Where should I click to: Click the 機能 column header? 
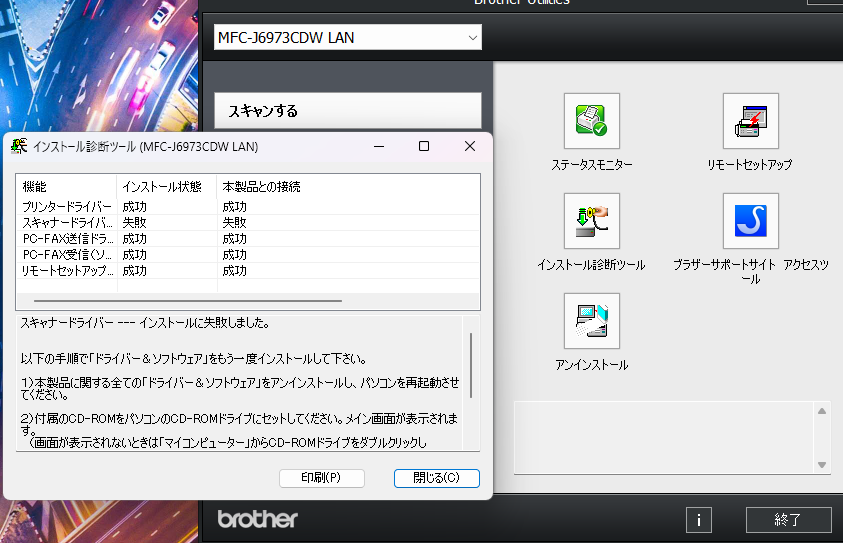(x=66, y=187)
